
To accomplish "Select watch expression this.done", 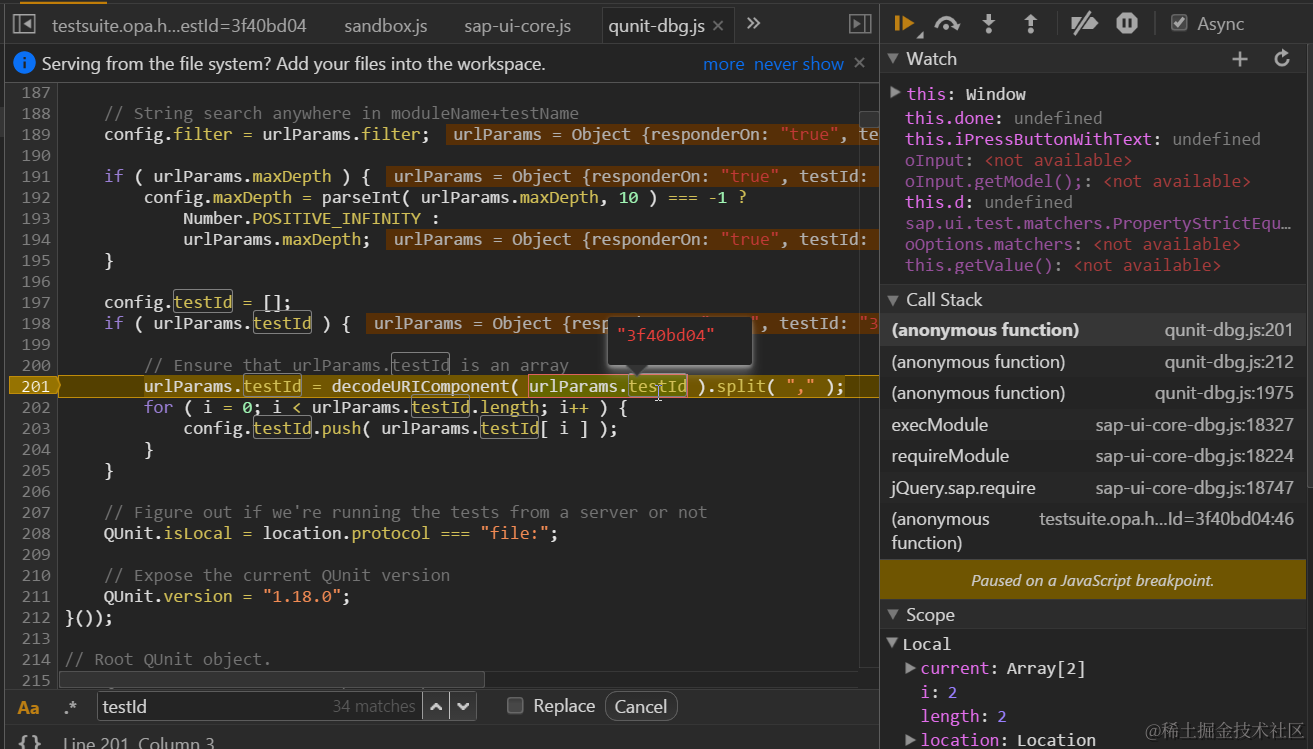I will pos(1004,118).
